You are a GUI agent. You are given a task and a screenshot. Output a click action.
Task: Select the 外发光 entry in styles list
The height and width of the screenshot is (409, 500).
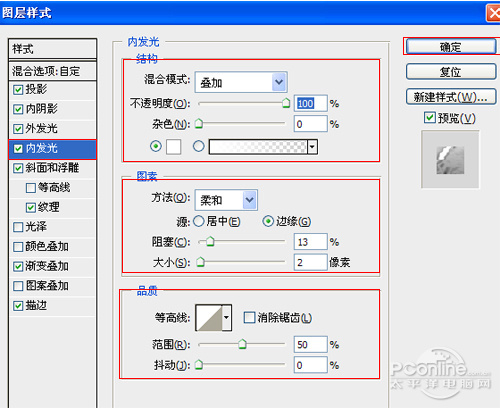tap(42, 129)
